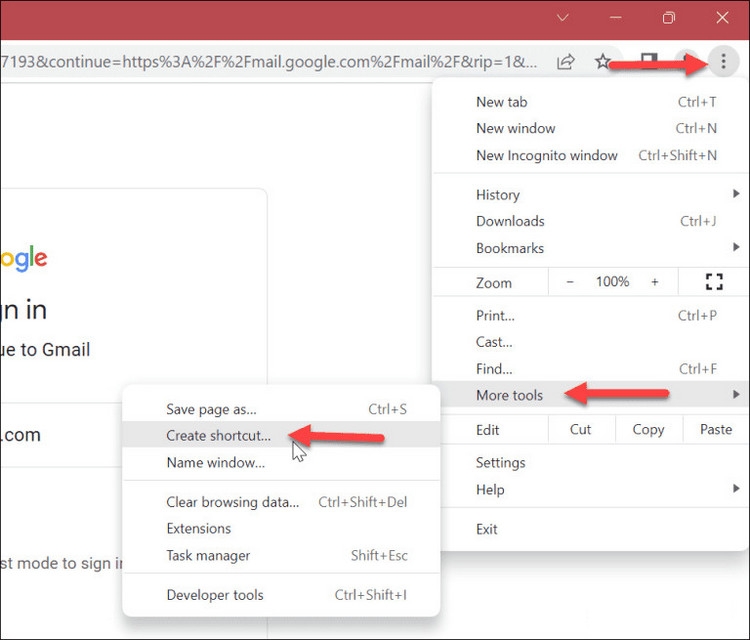Select New tab

click(x=591, y=102)
